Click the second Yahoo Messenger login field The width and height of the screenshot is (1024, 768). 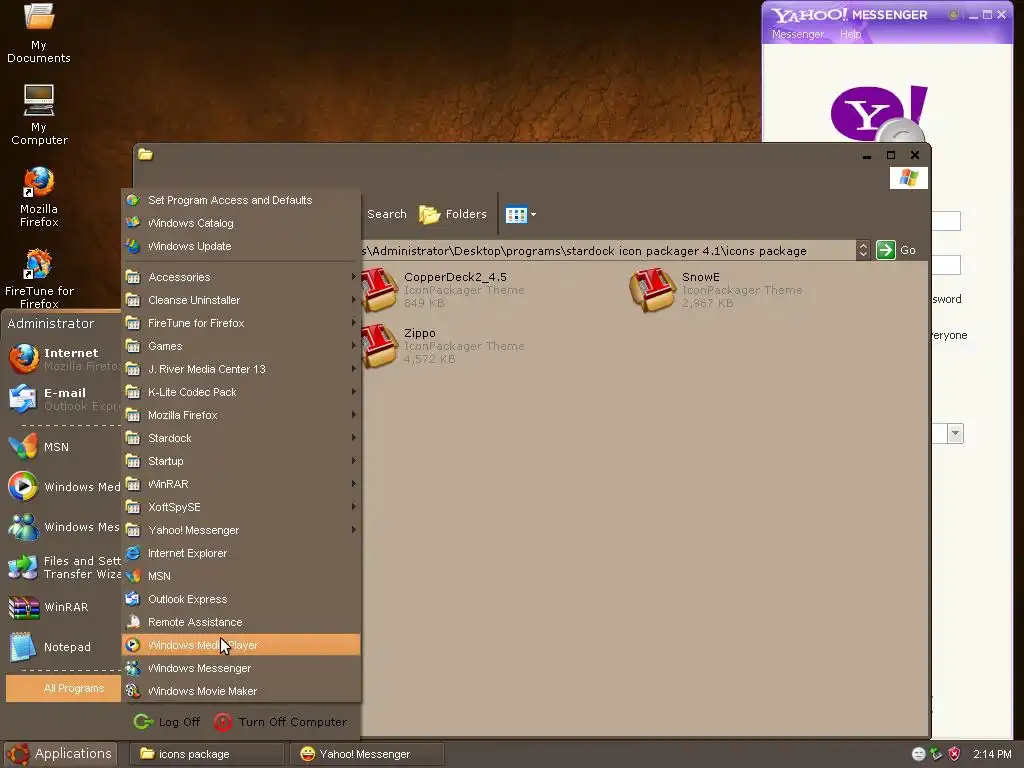click(946, 264)
